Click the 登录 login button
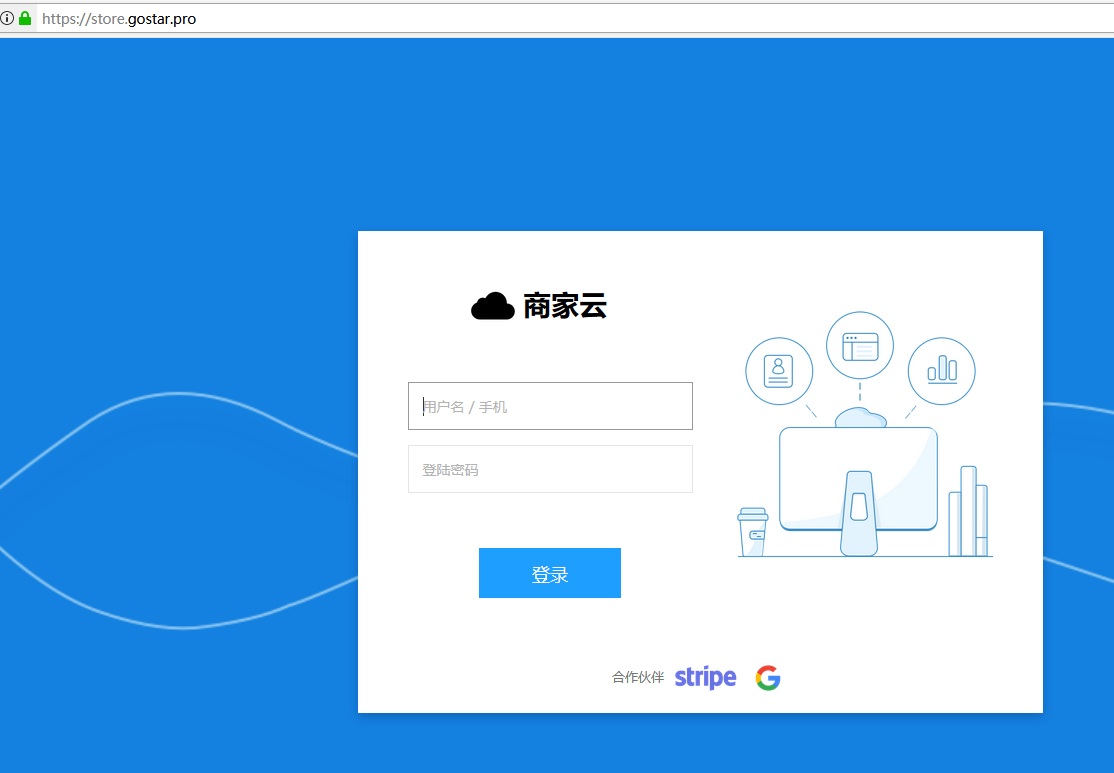Viewport: 1114px width, 773px height. tap(550, 573)
